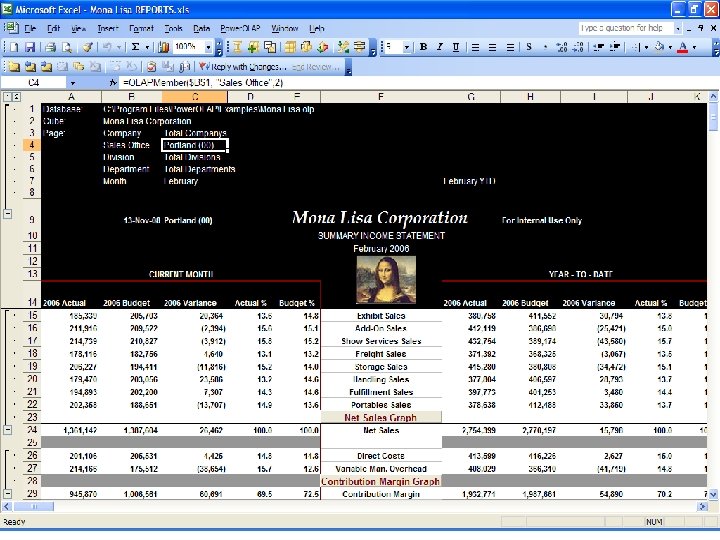This screenshot has width=720, height=540.
Task: Click the Increase Decimal icon
Action: [562, 47]
